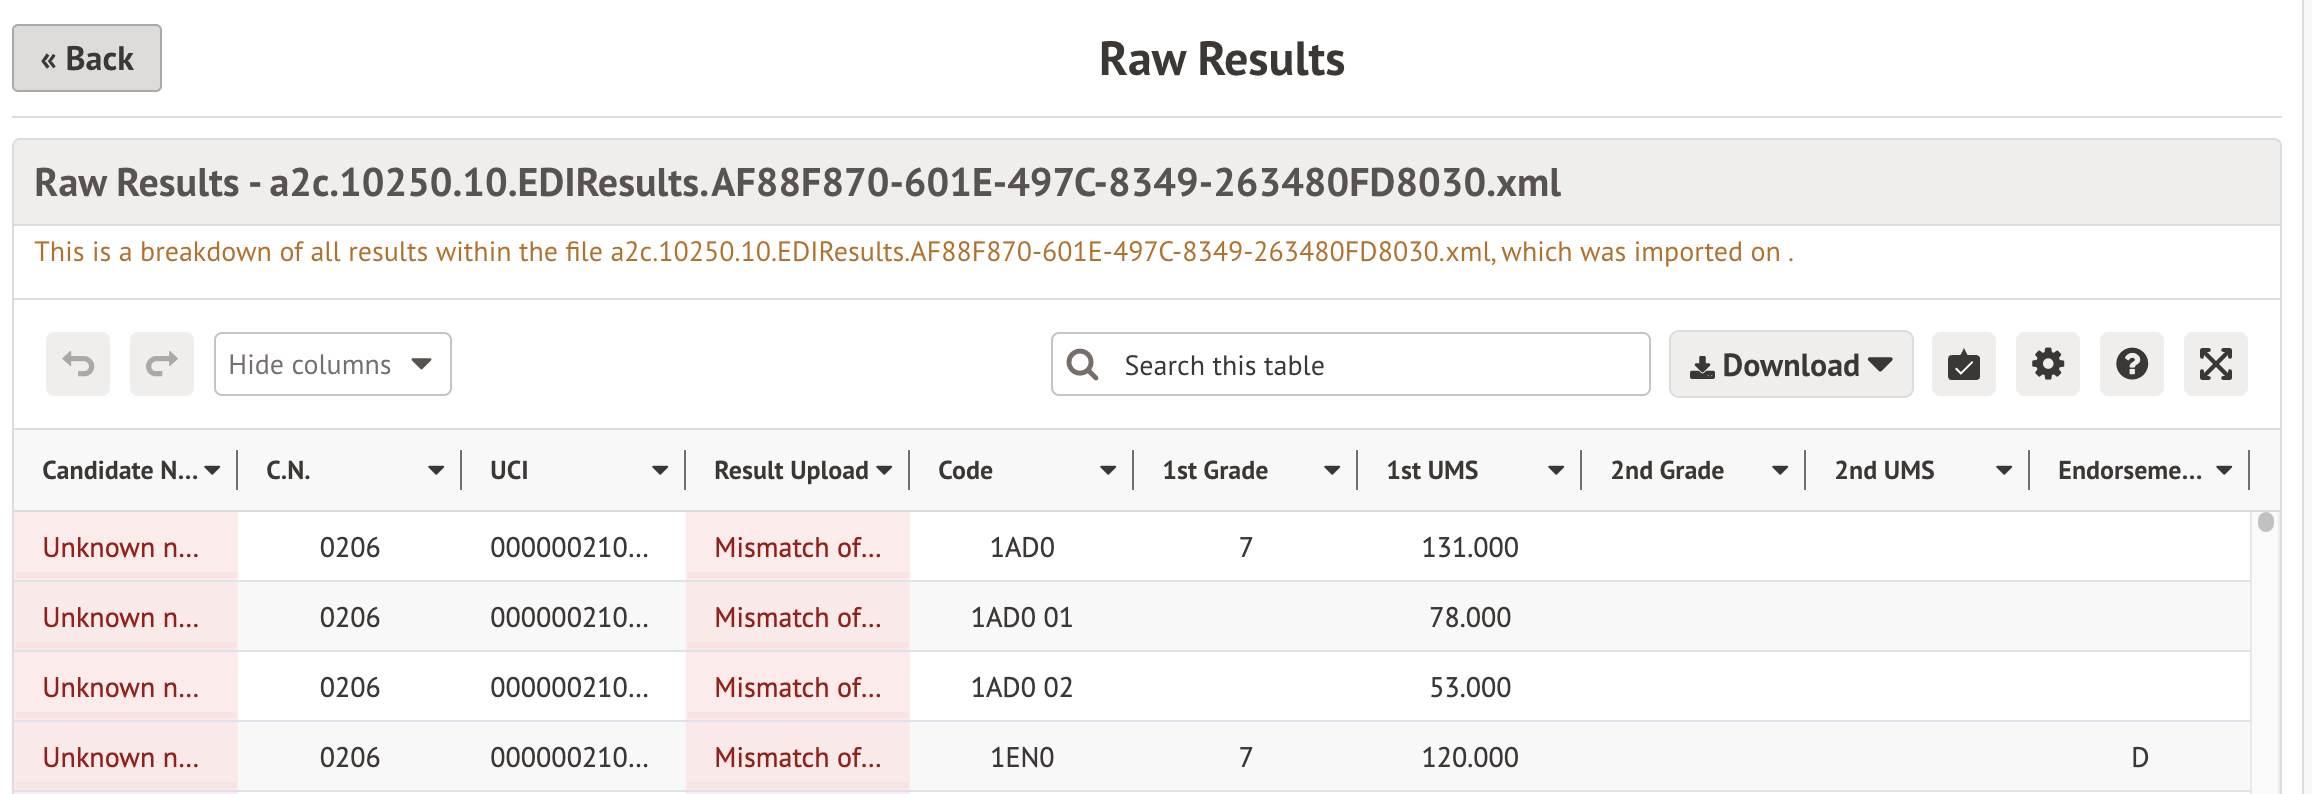Open the help question mark icon
The height and width of the screenshot is (794, 2312).
(x=2131, y=364)
